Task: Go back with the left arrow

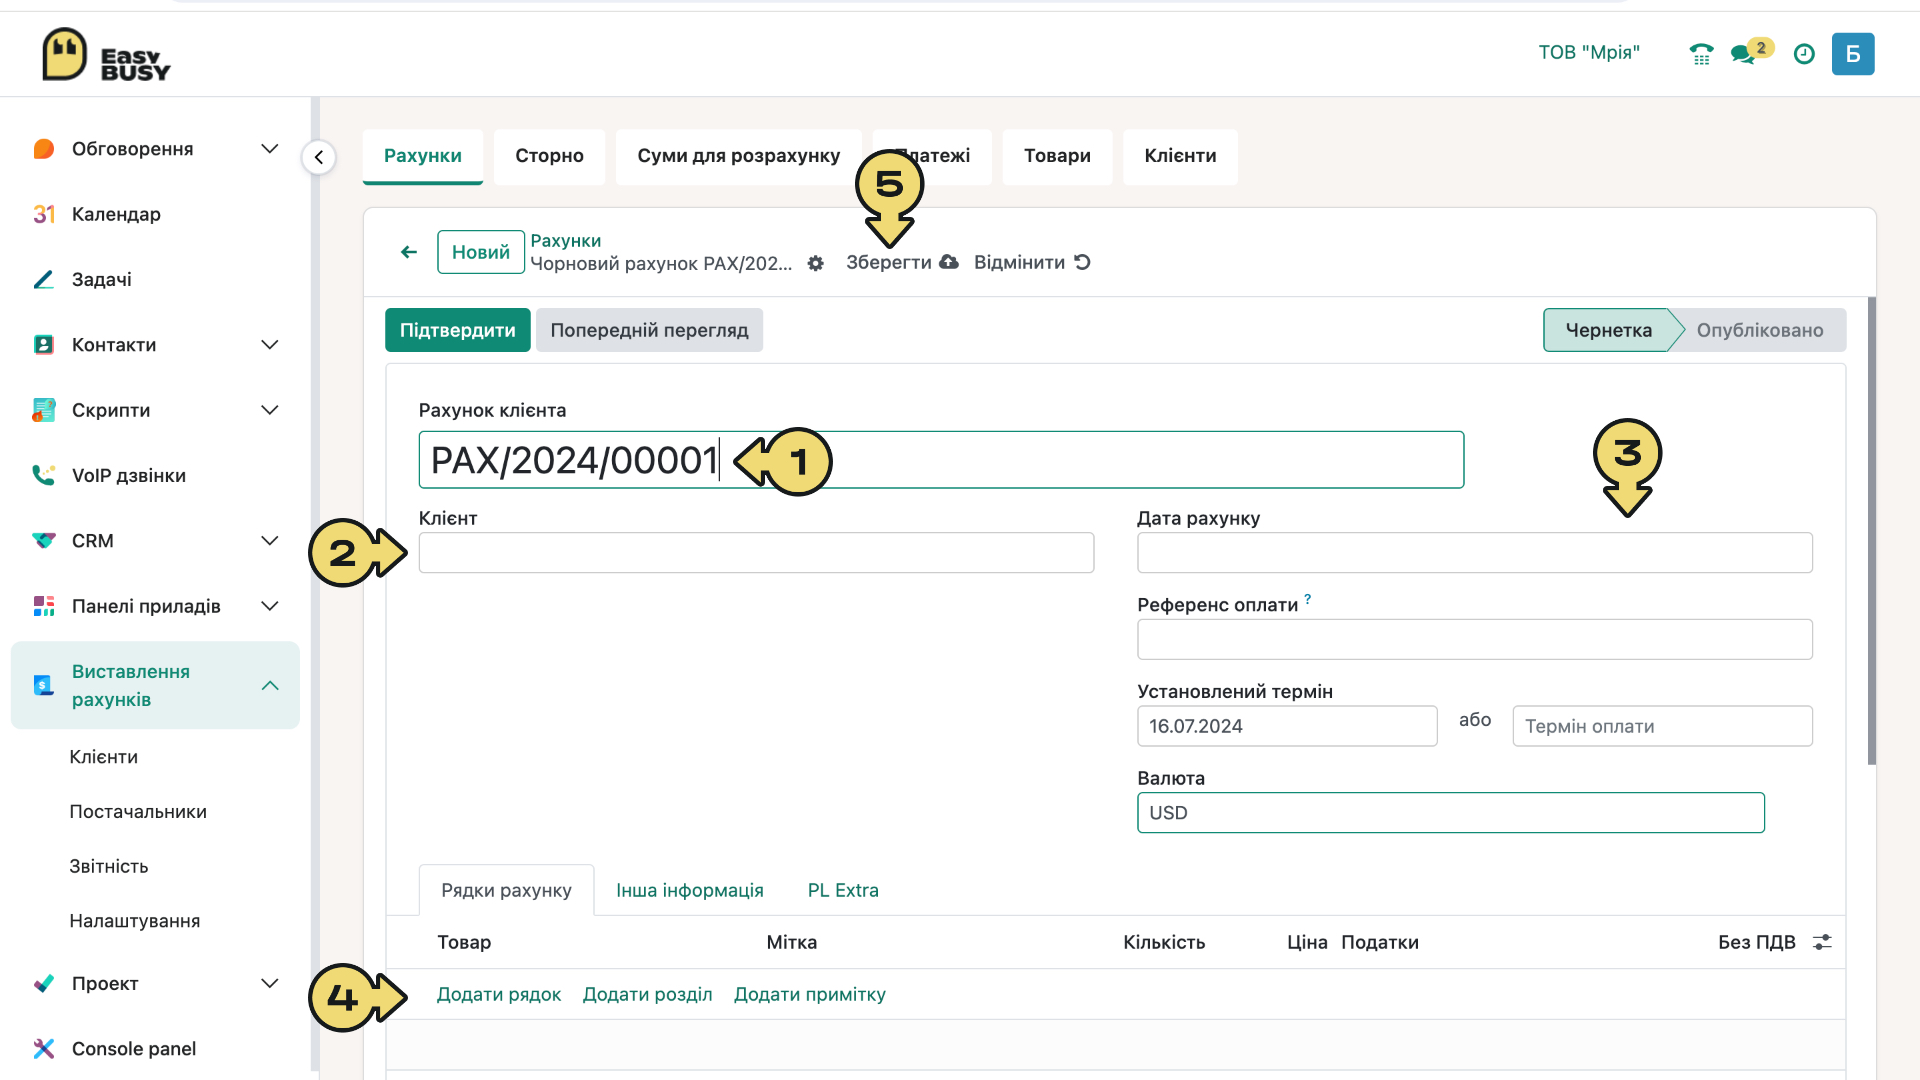Action: click(x=409, y=252)
